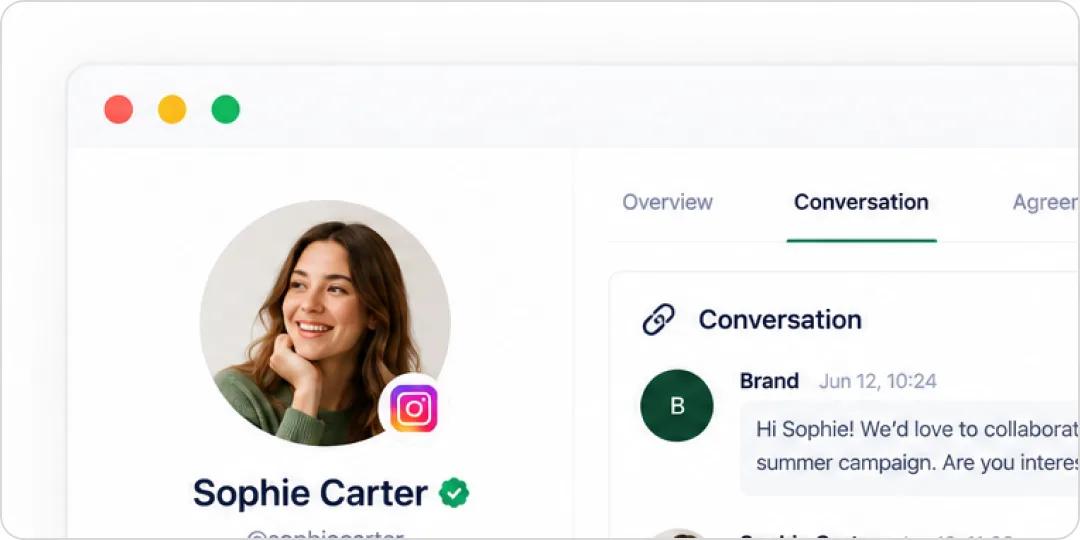Click the red close window button
Screen dimensions: 1080x540
point(118,110)
